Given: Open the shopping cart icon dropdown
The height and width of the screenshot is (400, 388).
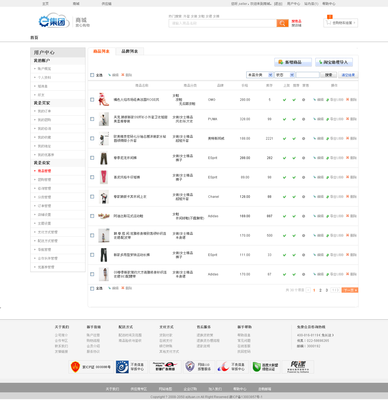Looking at the screenshot, I should (340, 23).
